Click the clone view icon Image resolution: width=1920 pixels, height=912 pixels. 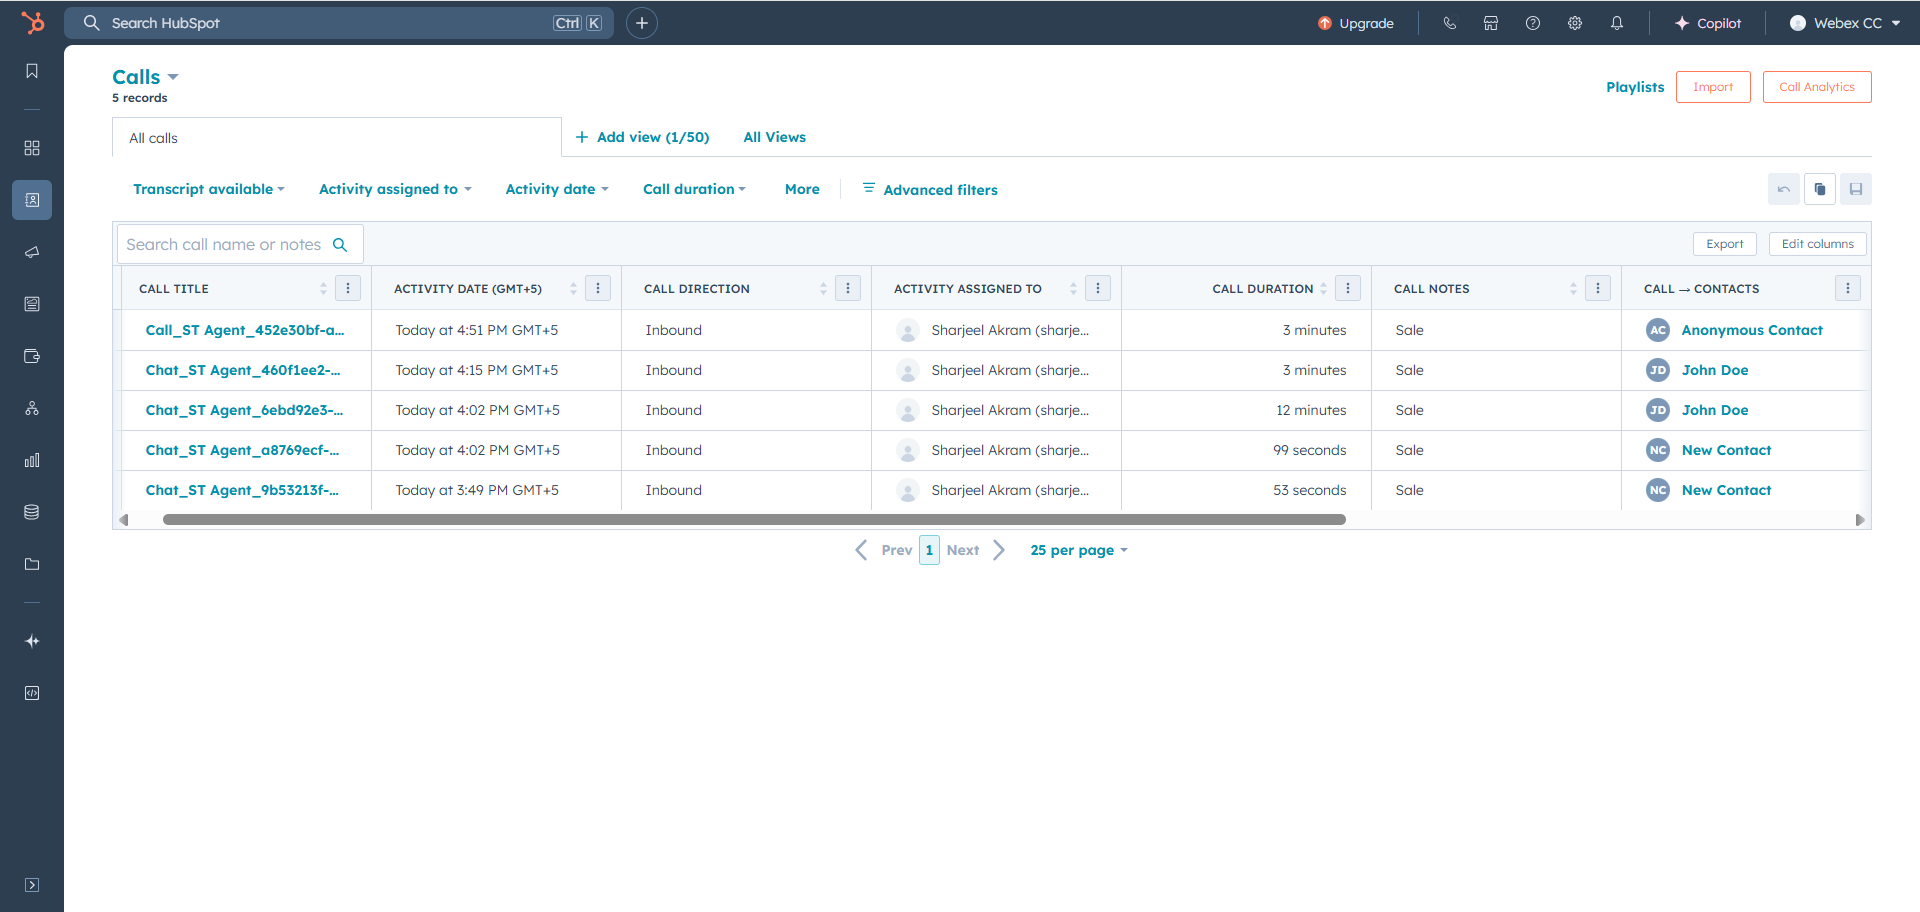tap(1819, 189)
